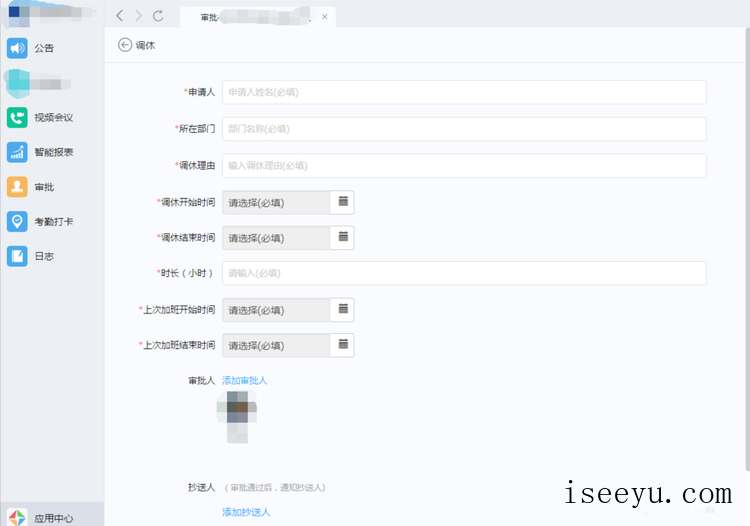
Task: Close the 审批 tab
Action: [325, 17]
